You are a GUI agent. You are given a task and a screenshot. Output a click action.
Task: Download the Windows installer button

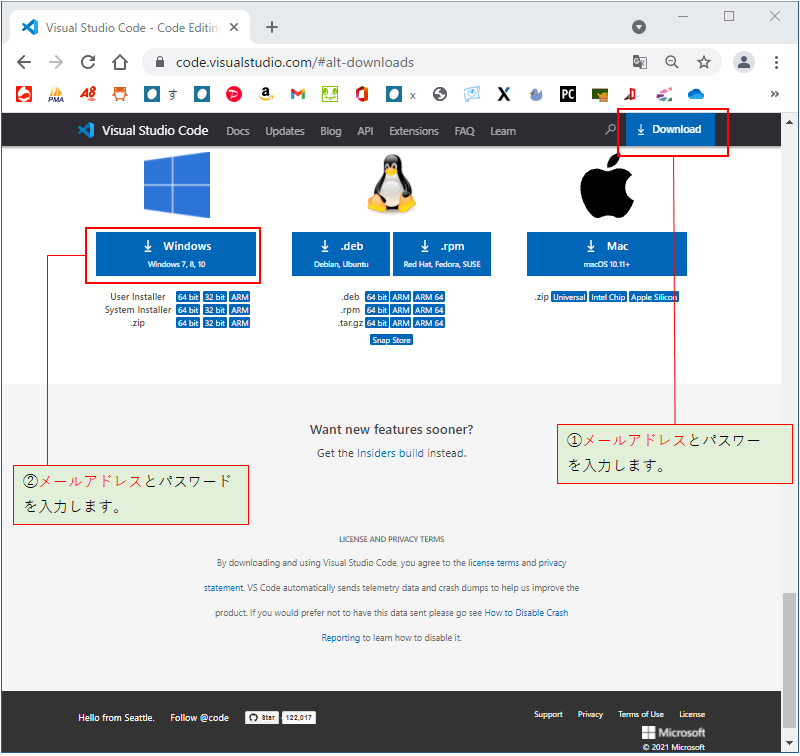click(x=177, y=254)
